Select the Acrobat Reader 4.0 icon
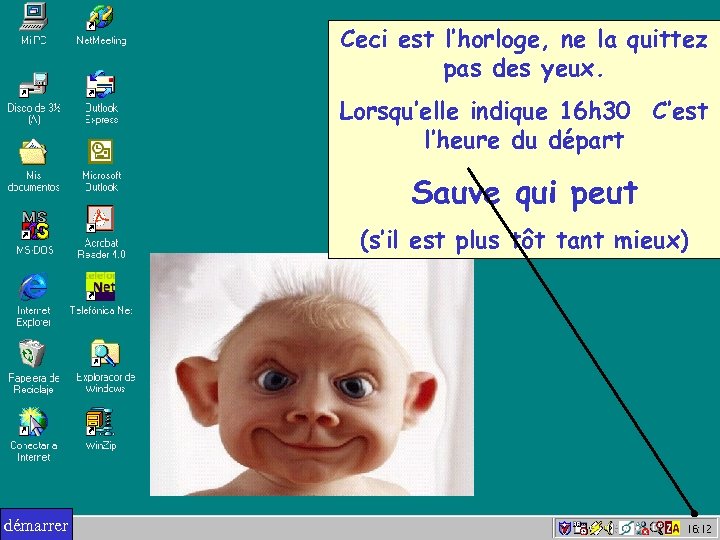 (101, 232)
